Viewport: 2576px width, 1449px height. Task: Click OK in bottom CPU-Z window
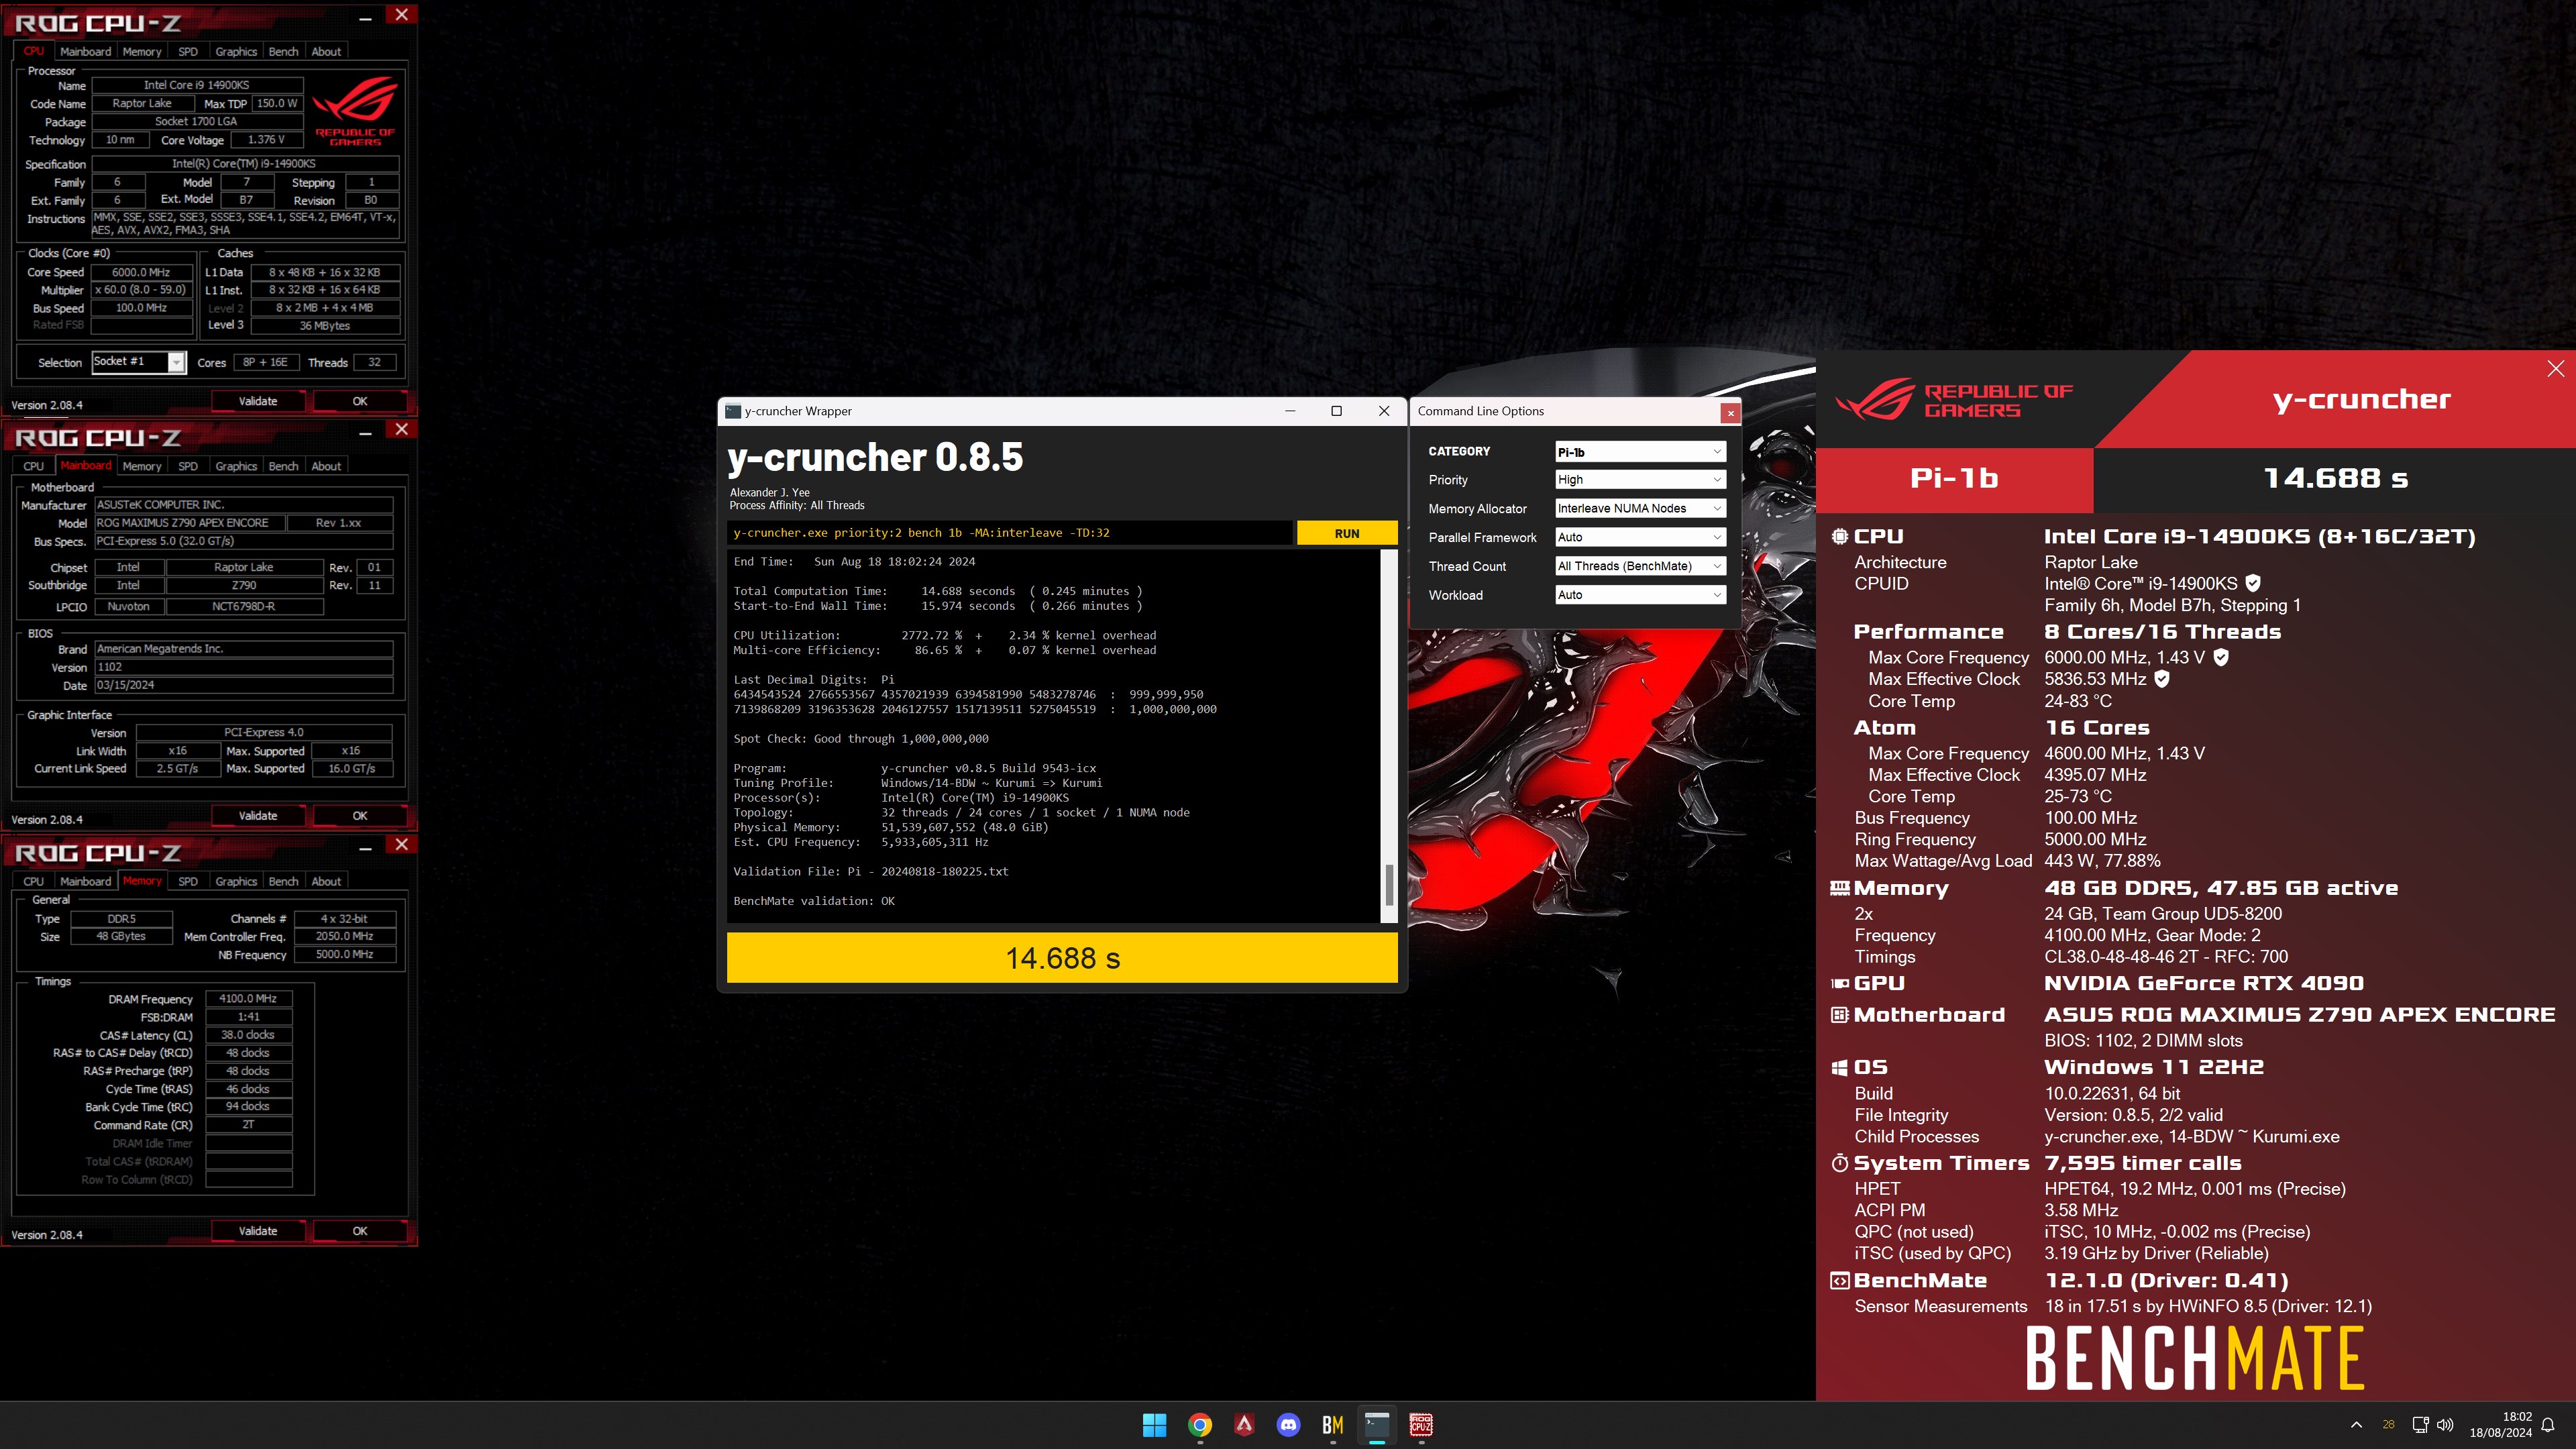click(360, 1231)
